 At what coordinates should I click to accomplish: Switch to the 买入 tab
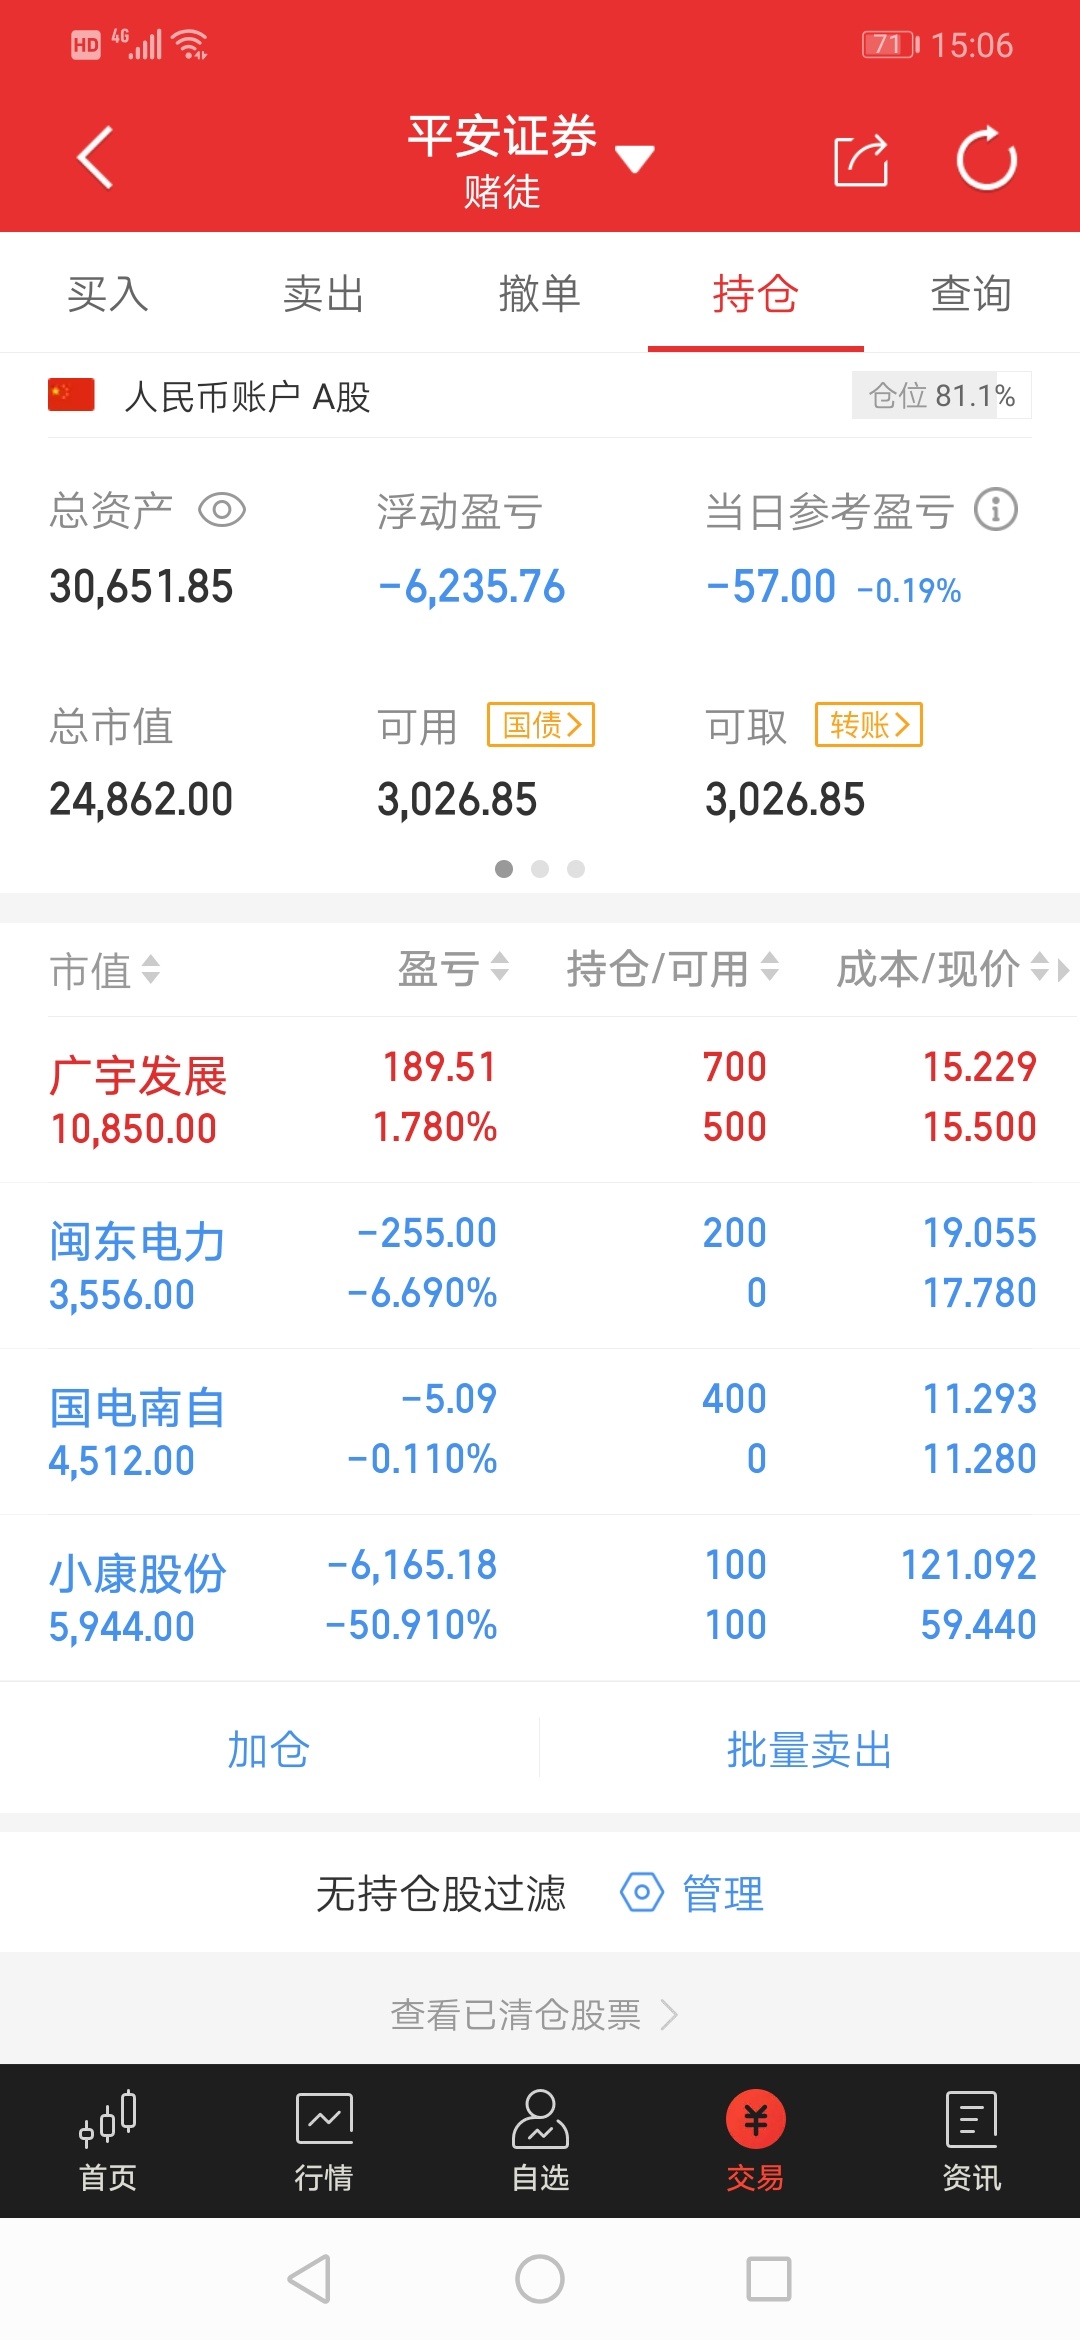tap(108, 294)
